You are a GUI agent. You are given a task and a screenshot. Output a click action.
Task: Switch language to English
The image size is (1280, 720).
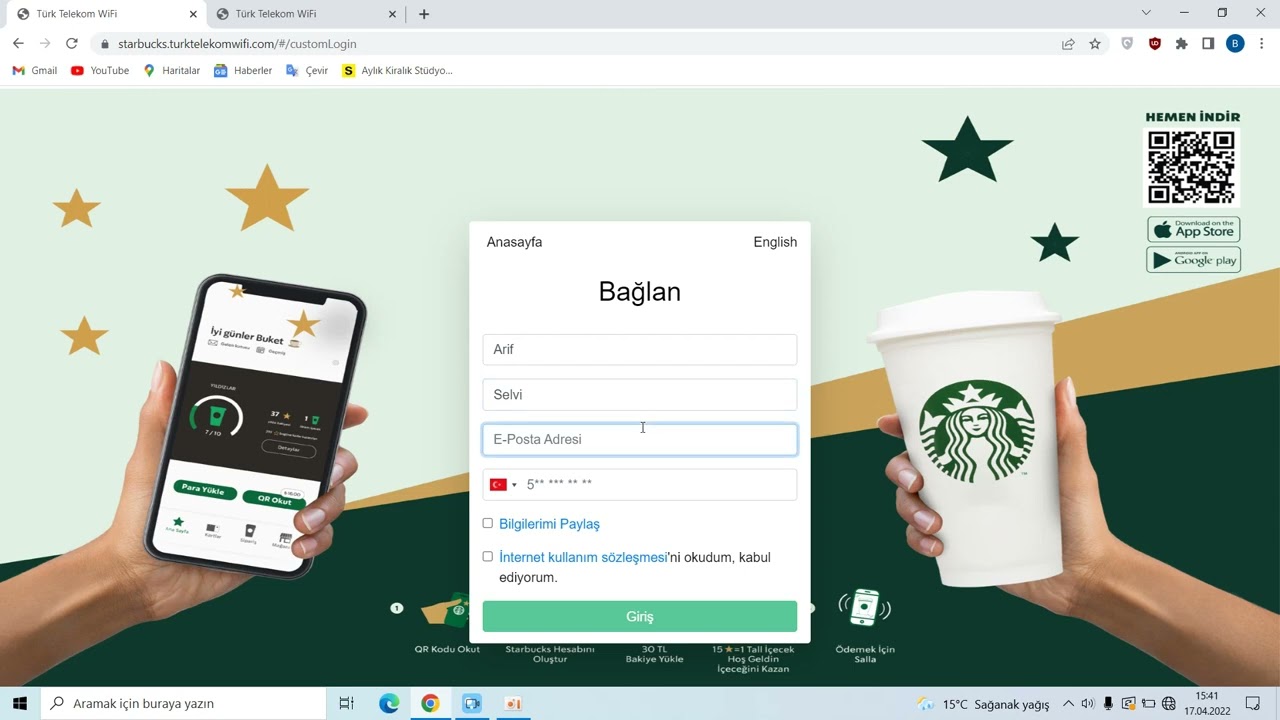[775, 242]
